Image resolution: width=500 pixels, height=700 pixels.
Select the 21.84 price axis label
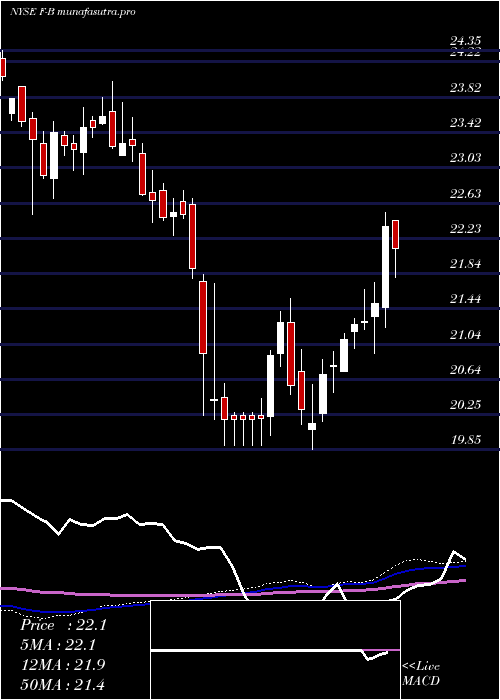(x=465, y=264)
